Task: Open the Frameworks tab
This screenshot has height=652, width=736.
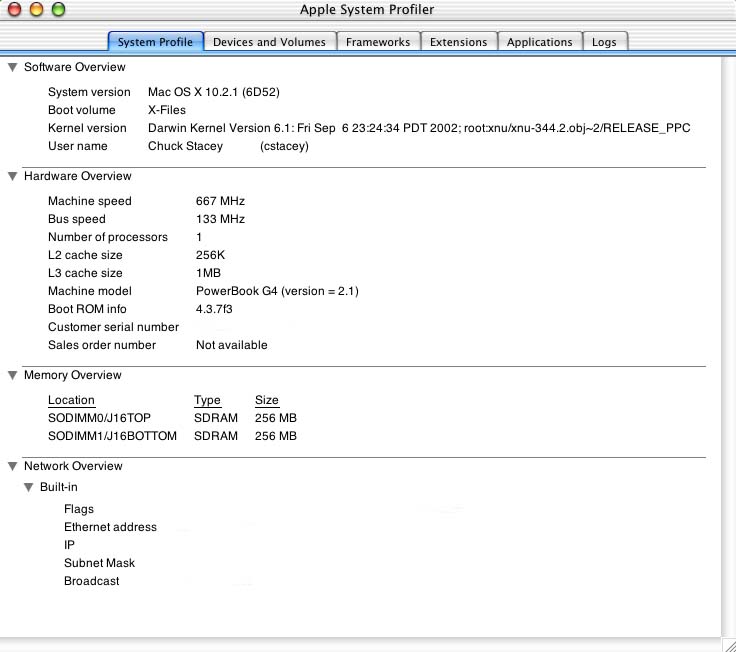Action: pos(378,42)
